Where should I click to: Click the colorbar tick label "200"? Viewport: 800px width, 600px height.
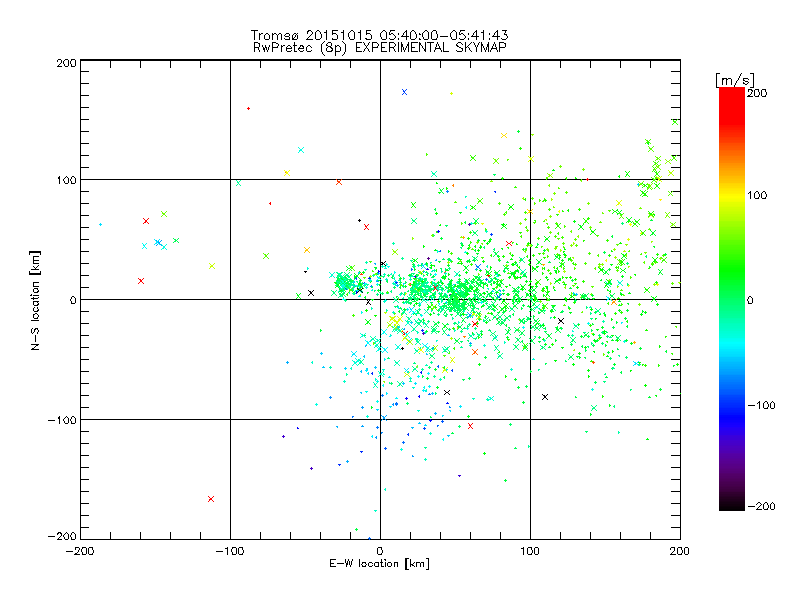757,93
